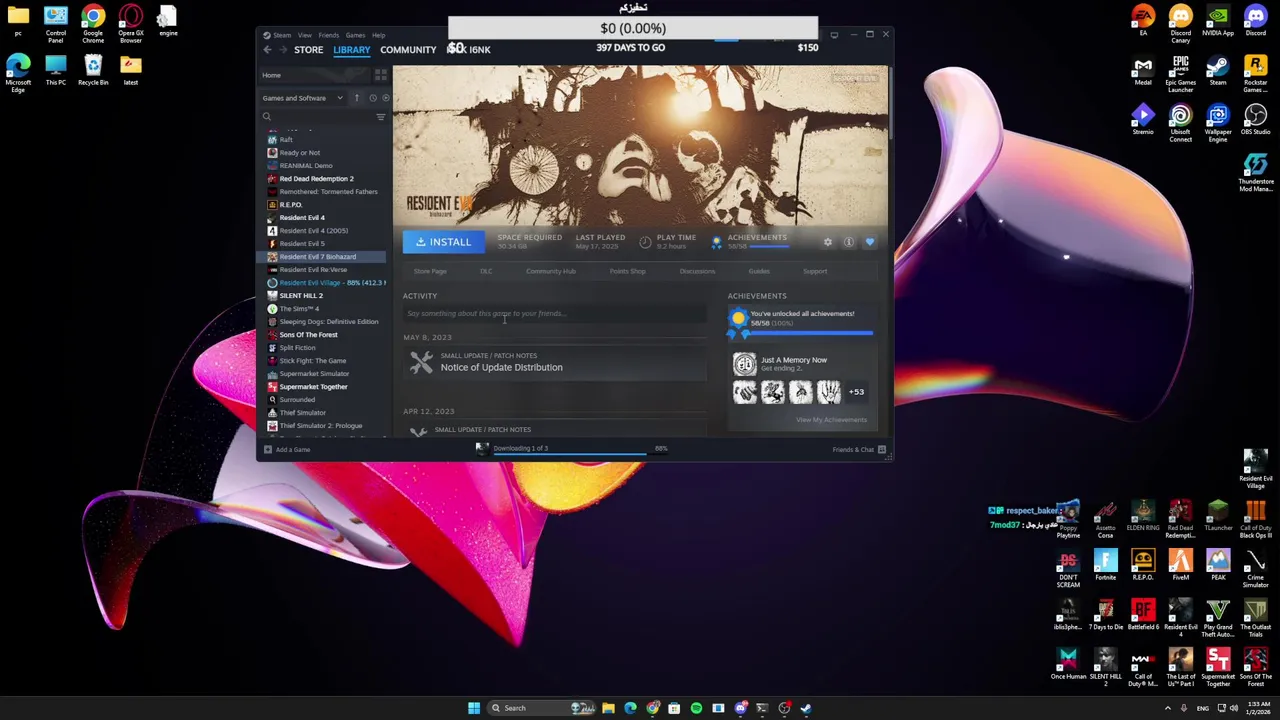The width and height of the screenshot is (1280, 720).
Task: Open the Steam menu
Action: [282, 35]
